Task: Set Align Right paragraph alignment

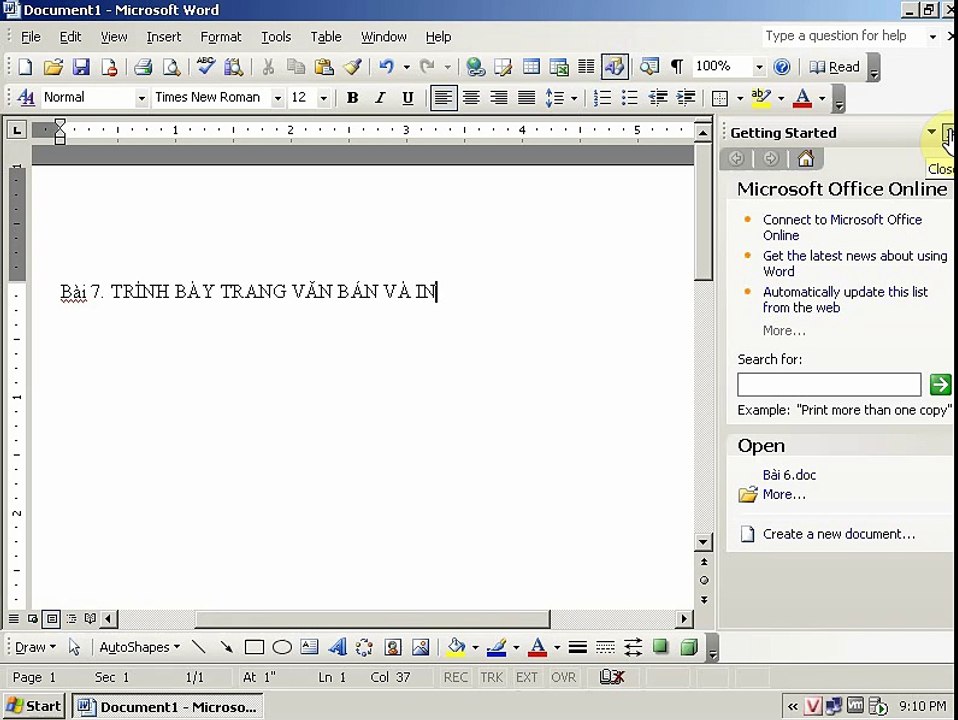Action: click(499, 98)
